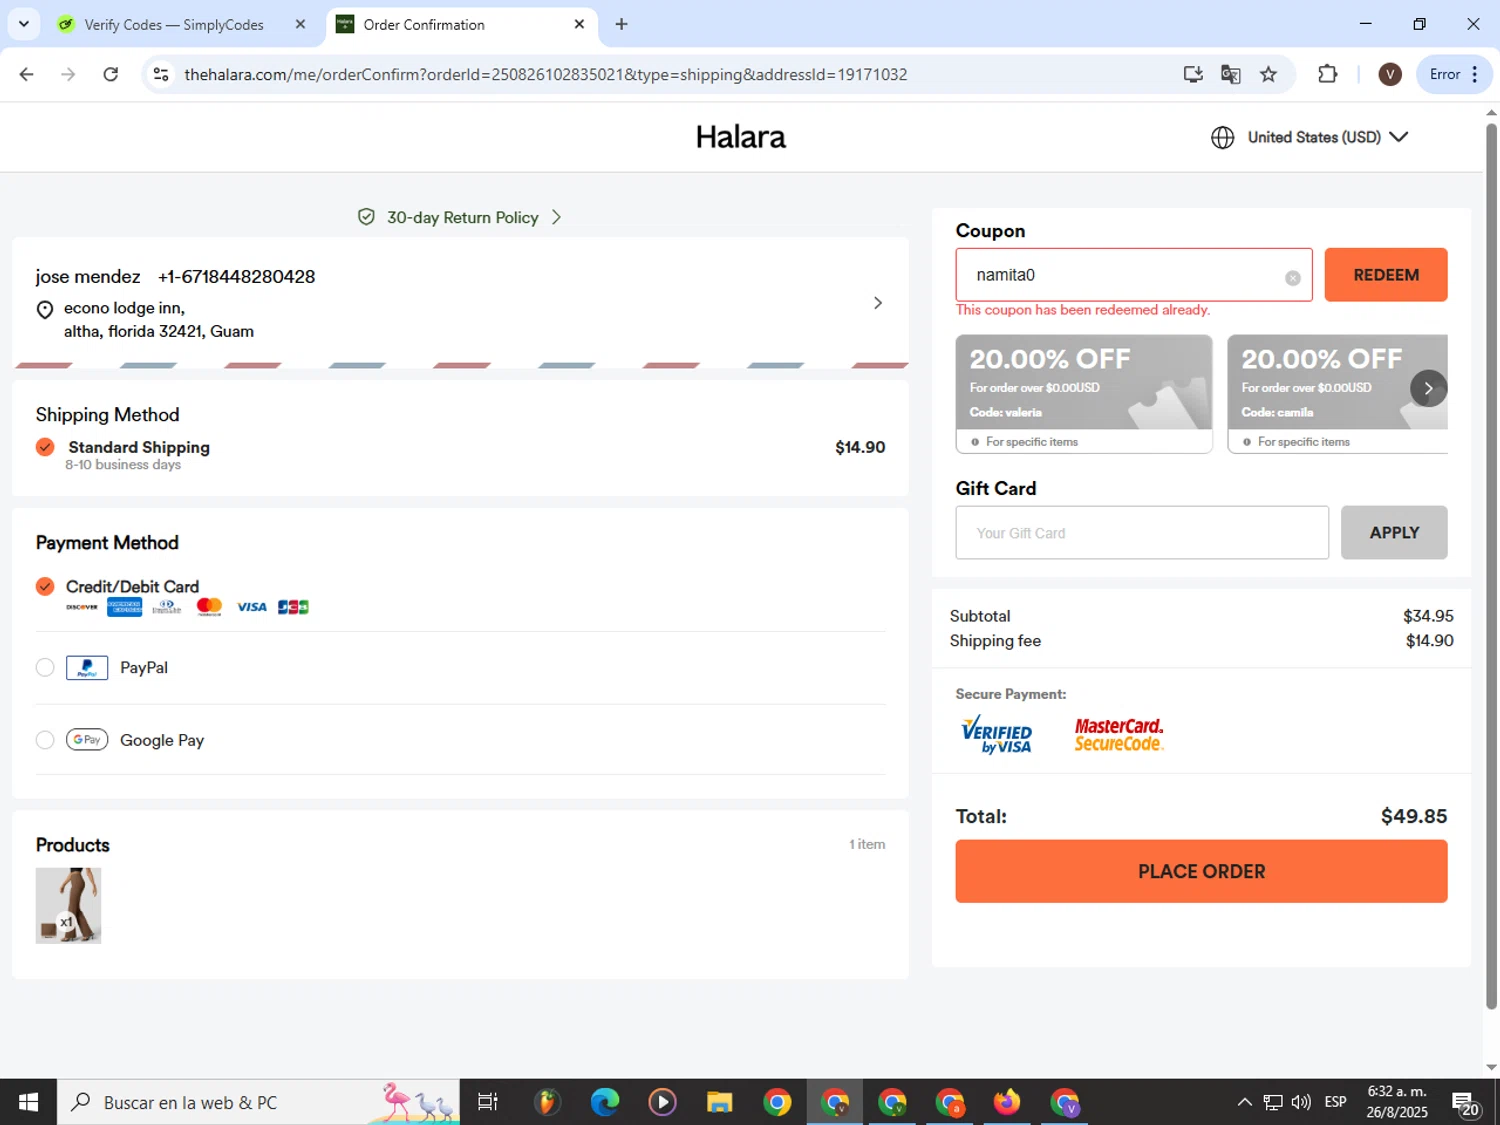Screen dimensions: 1500x1125
Task: Click the translate page icon
Action: click(1231, 74)
